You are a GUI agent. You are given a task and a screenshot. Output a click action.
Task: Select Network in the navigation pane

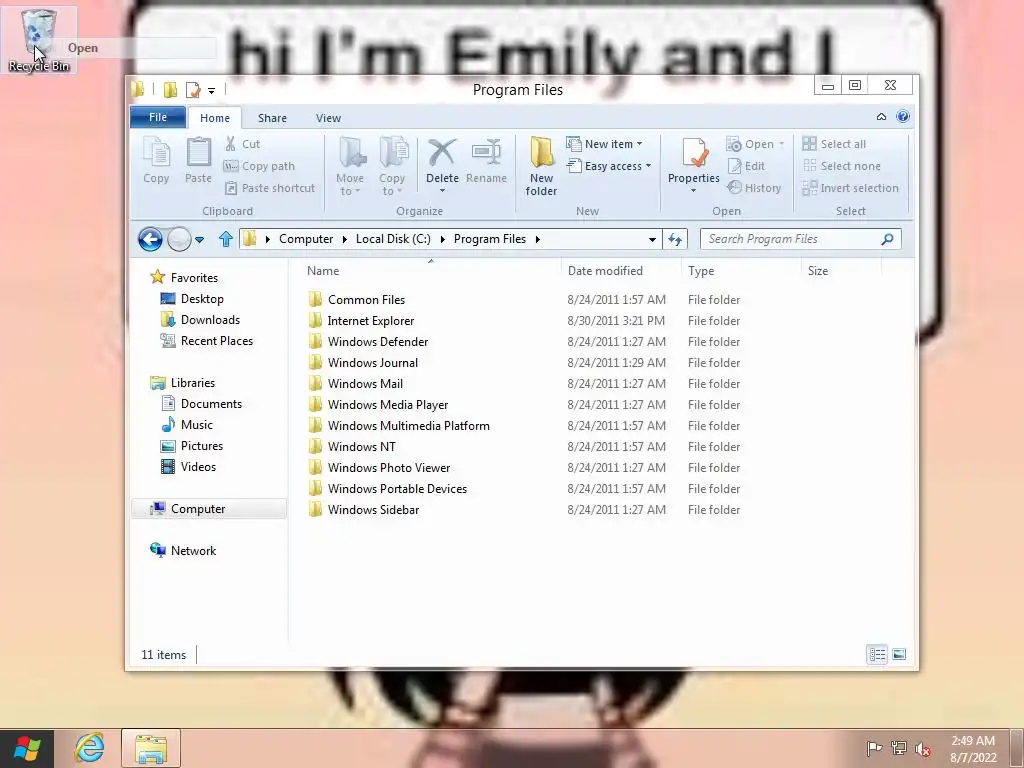tap(193, 551)
